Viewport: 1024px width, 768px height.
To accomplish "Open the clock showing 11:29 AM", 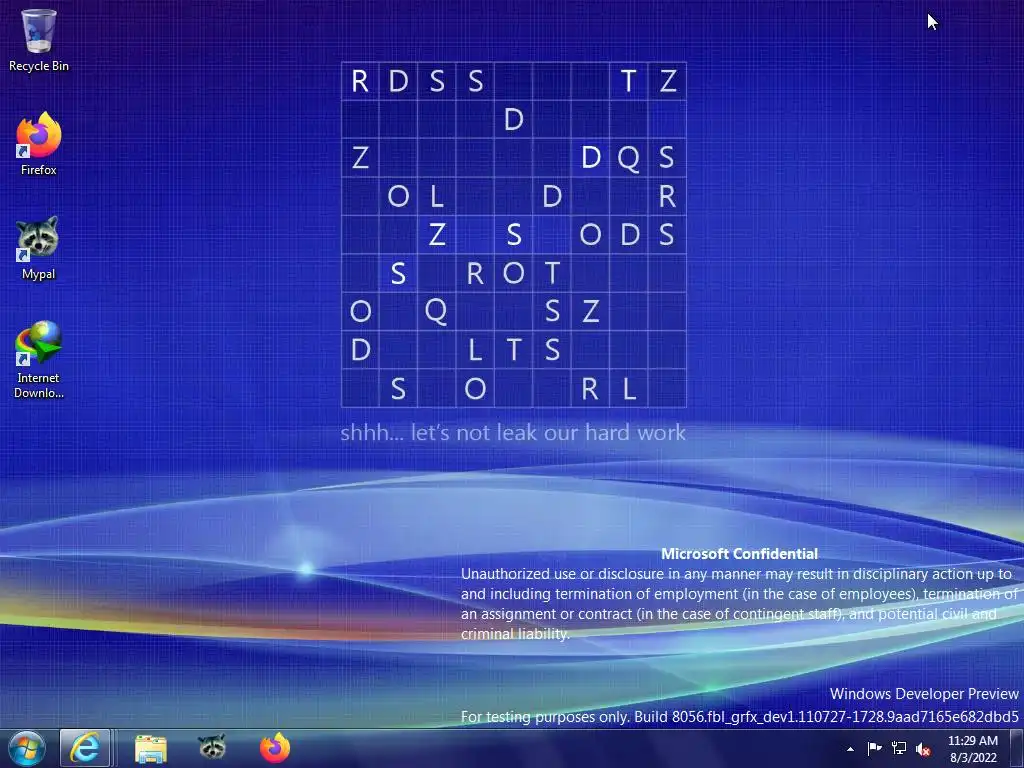I will (973, 749).
